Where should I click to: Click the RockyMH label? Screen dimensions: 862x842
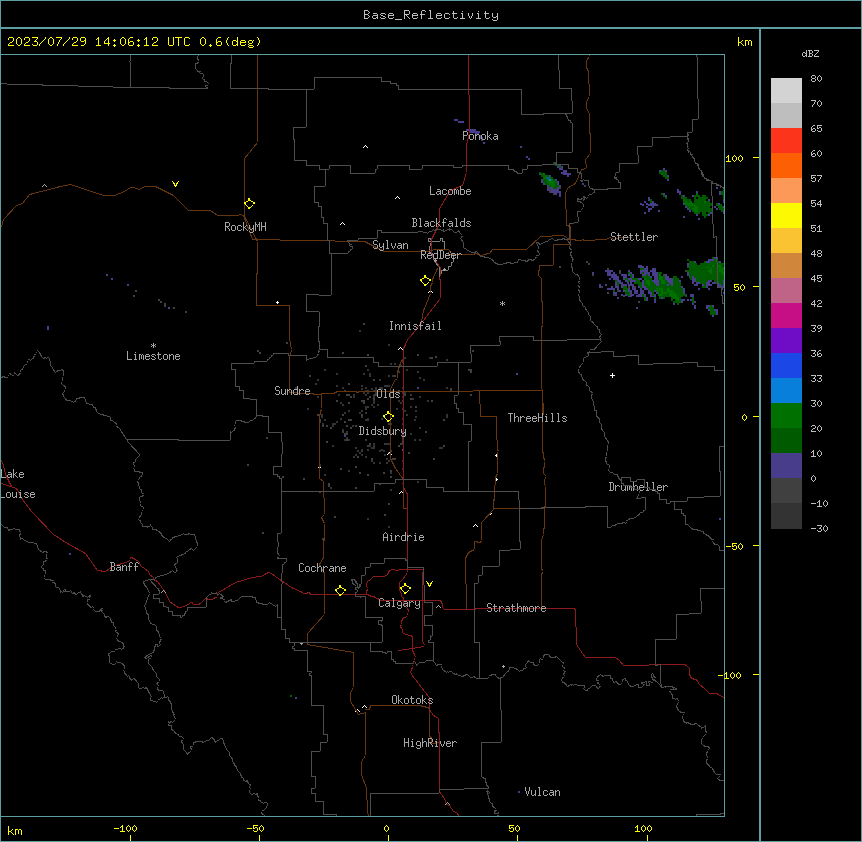coord(245,227)
